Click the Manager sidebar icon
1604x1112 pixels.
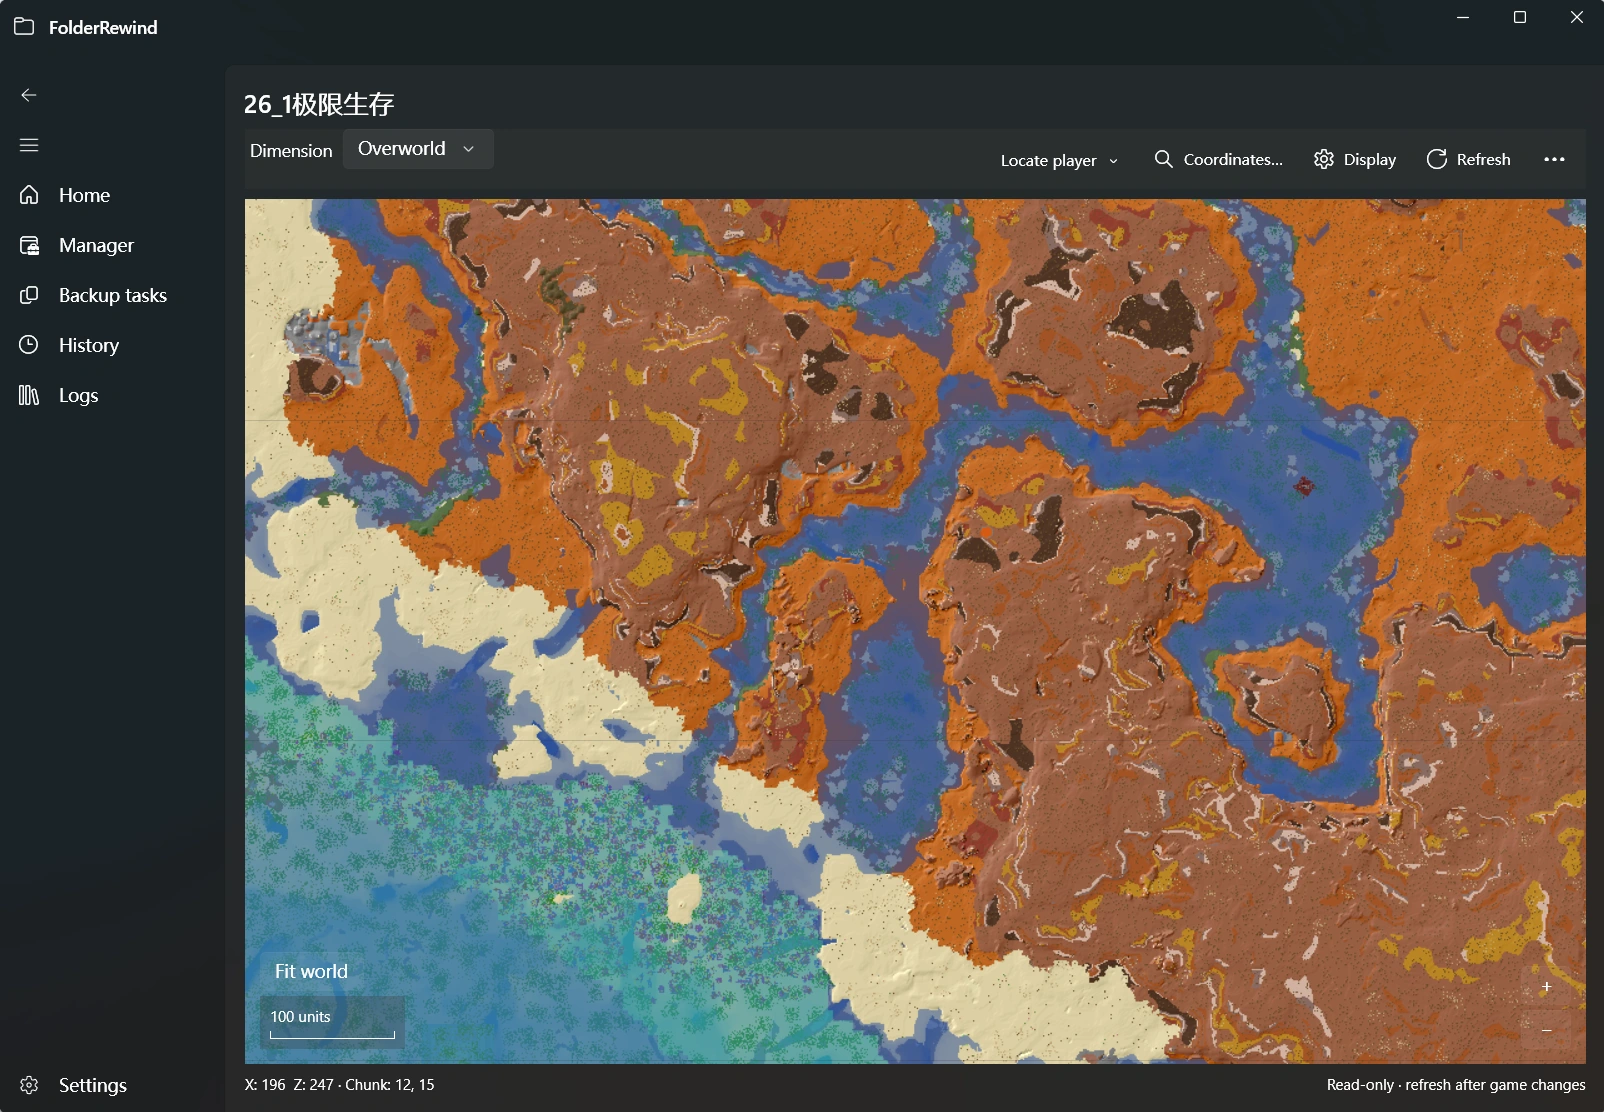pyautogui.click(x=29, y=245)
